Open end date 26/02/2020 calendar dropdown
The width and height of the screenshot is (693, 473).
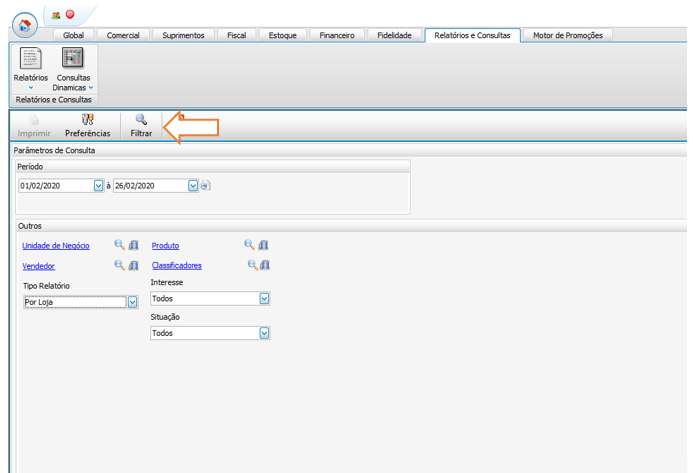[x=193, y=186]
